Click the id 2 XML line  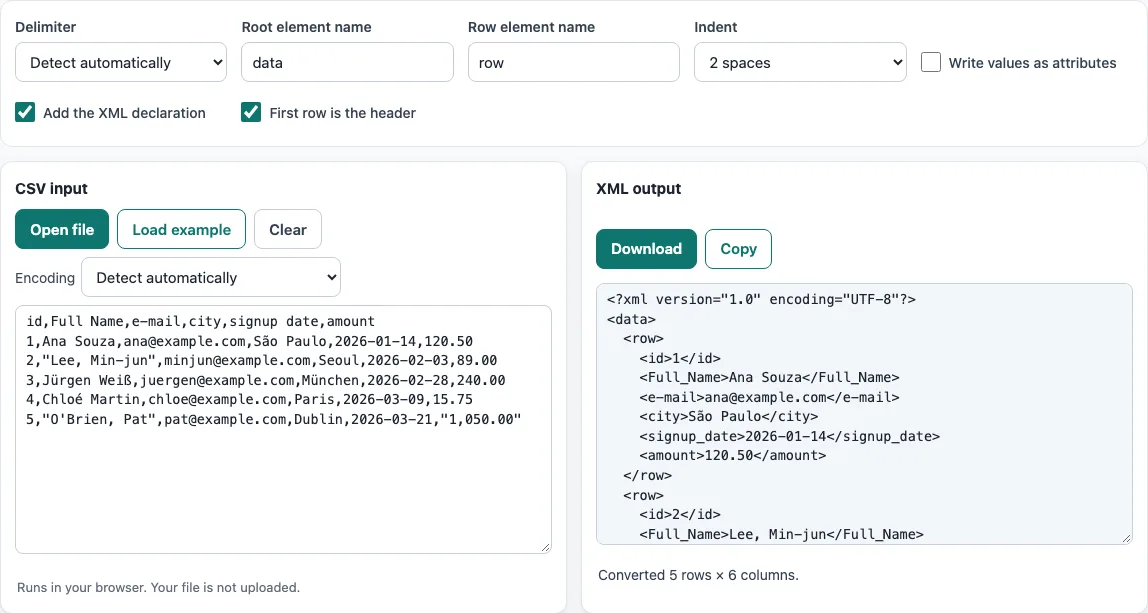point(680,515)
